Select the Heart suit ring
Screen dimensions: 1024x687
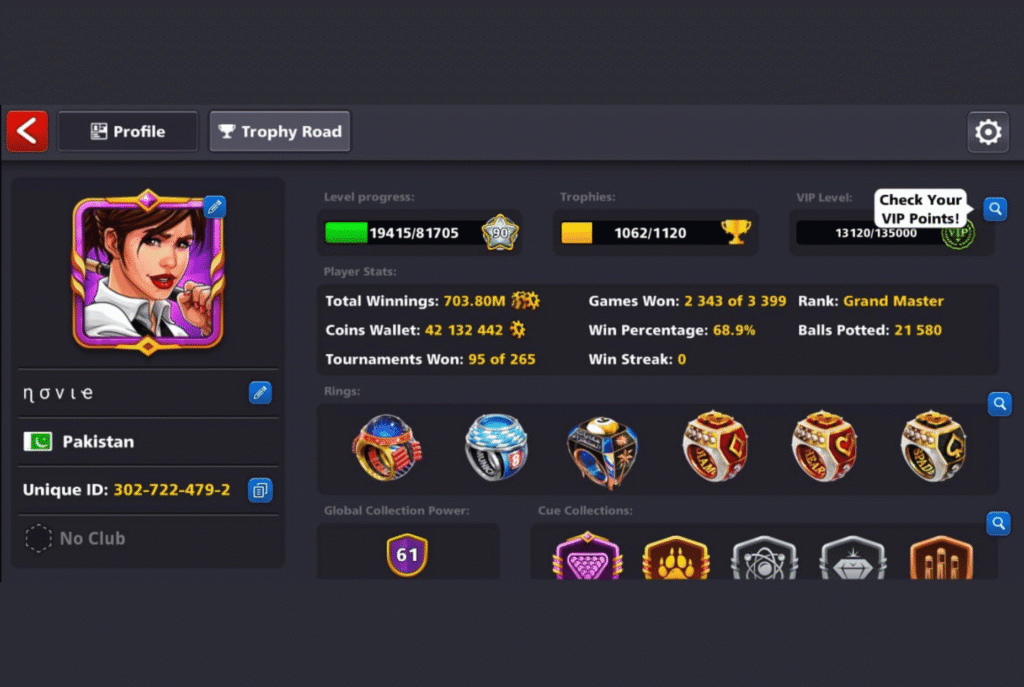[824, 446]
